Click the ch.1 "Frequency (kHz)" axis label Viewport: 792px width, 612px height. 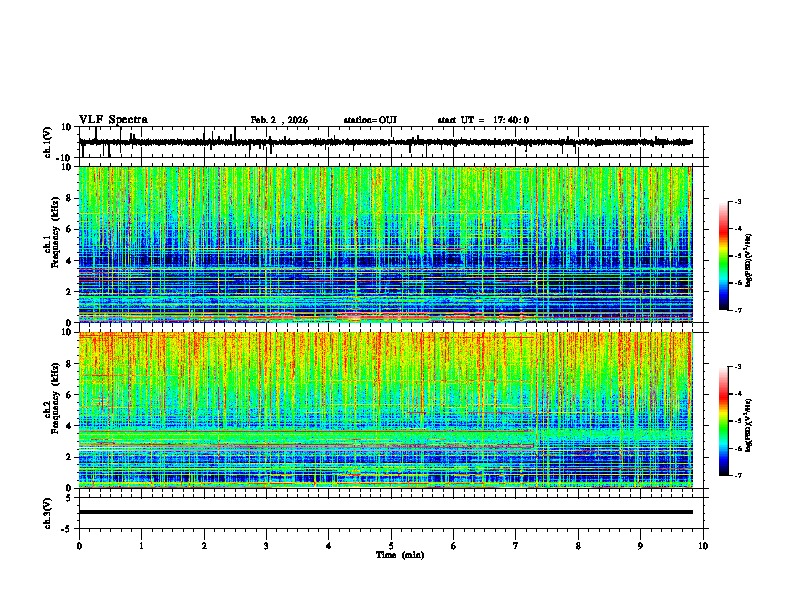pos(55,232)
